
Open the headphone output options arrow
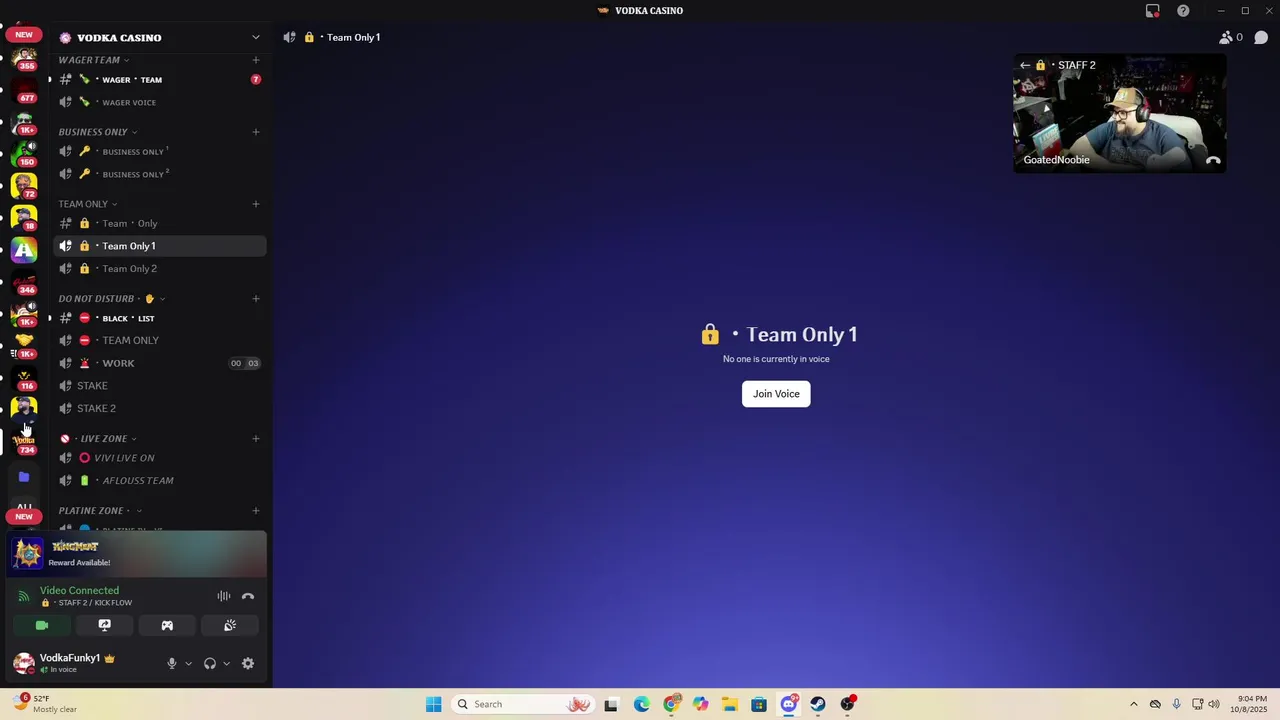point(226,663)
